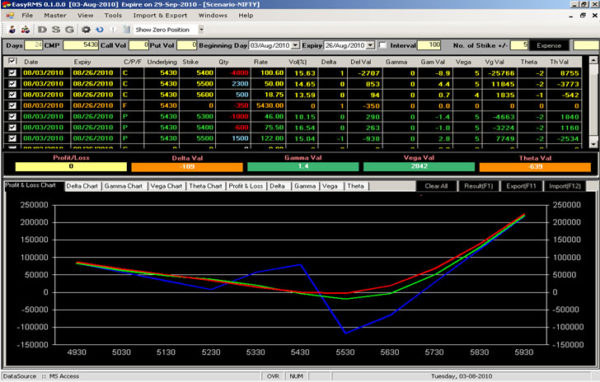This screenshot has width=600, height=382.
Task: Uncheck the put row with rate 122.00
Action: point(12,138)
